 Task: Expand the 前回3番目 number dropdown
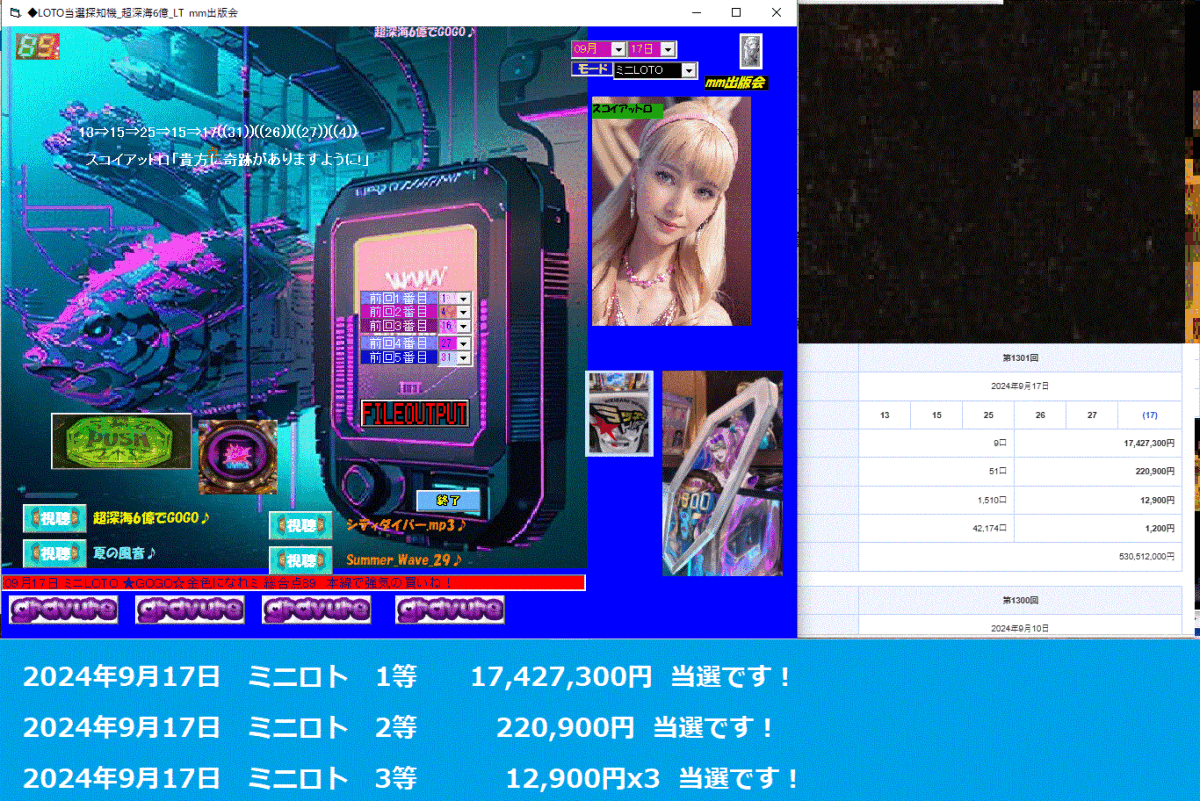465,327
